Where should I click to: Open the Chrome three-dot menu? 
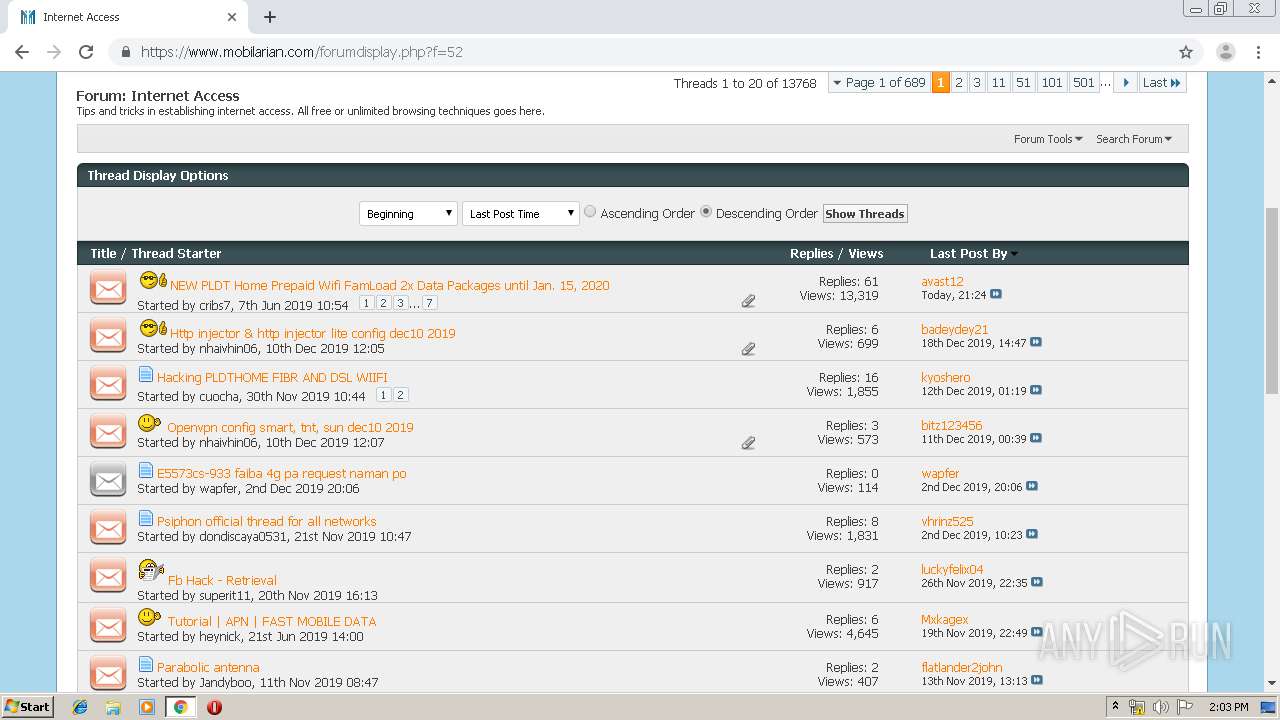(1257, 52)
